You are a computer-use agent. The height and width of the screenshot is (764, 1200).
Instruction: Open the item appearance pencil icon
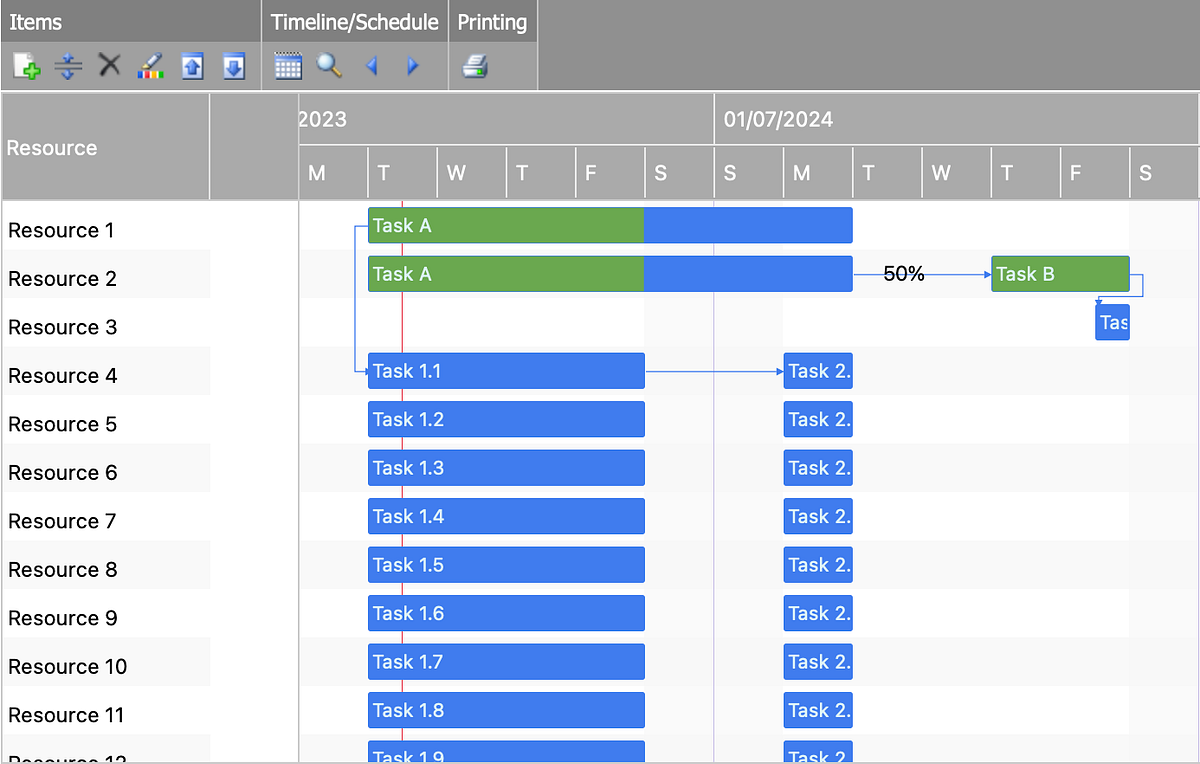pyautogui.click(x=150, y=65)
